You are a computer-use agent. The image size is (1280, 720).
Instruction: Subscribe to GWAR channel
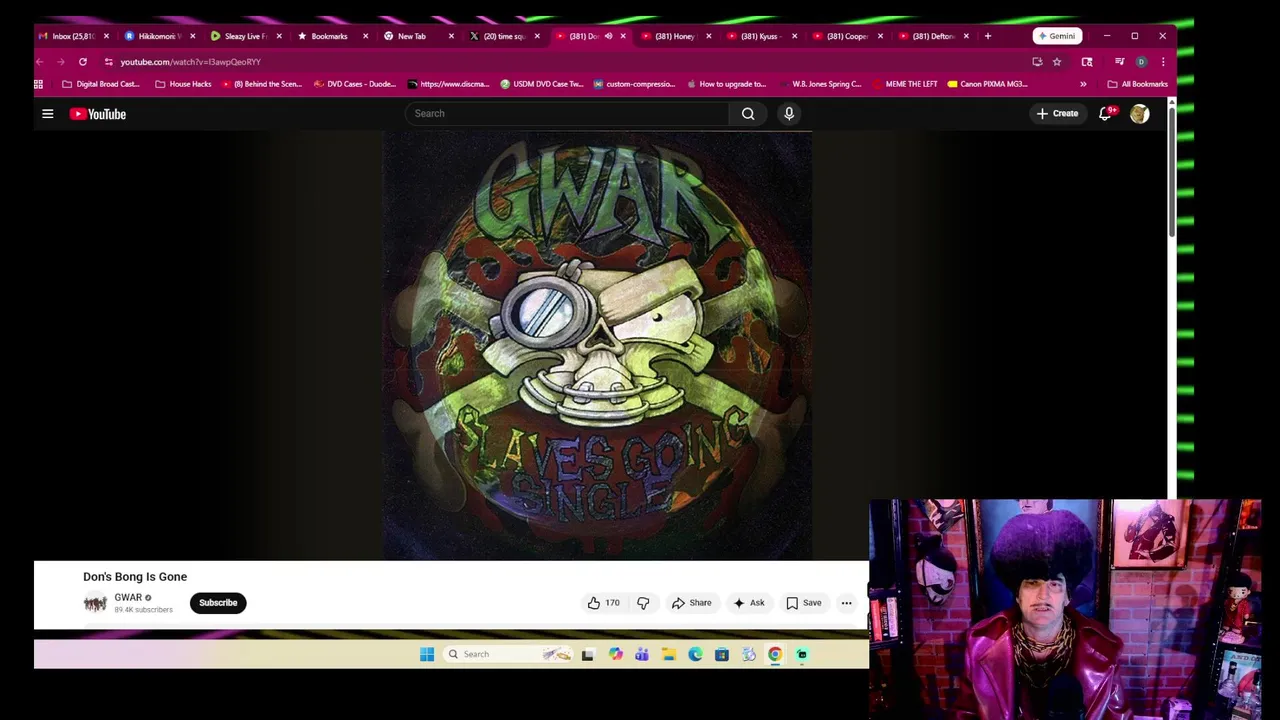218,603
